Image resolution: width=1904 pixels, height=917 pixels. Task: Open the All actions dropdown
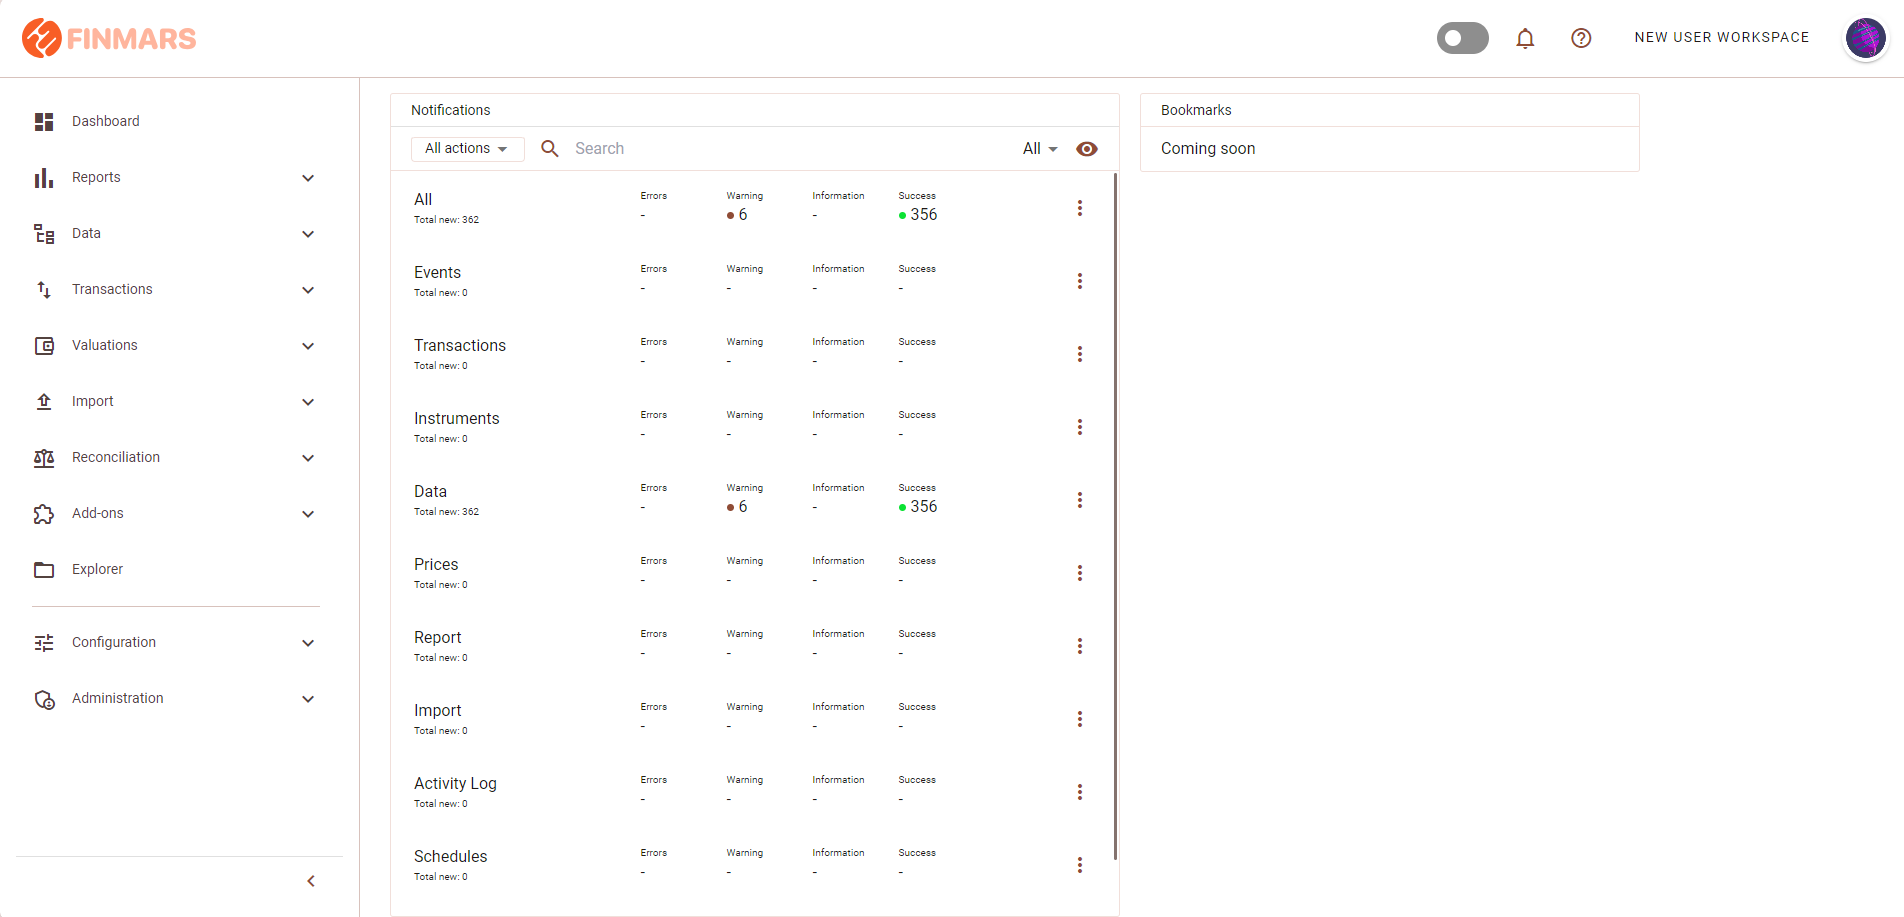click(x=467, y=149)
